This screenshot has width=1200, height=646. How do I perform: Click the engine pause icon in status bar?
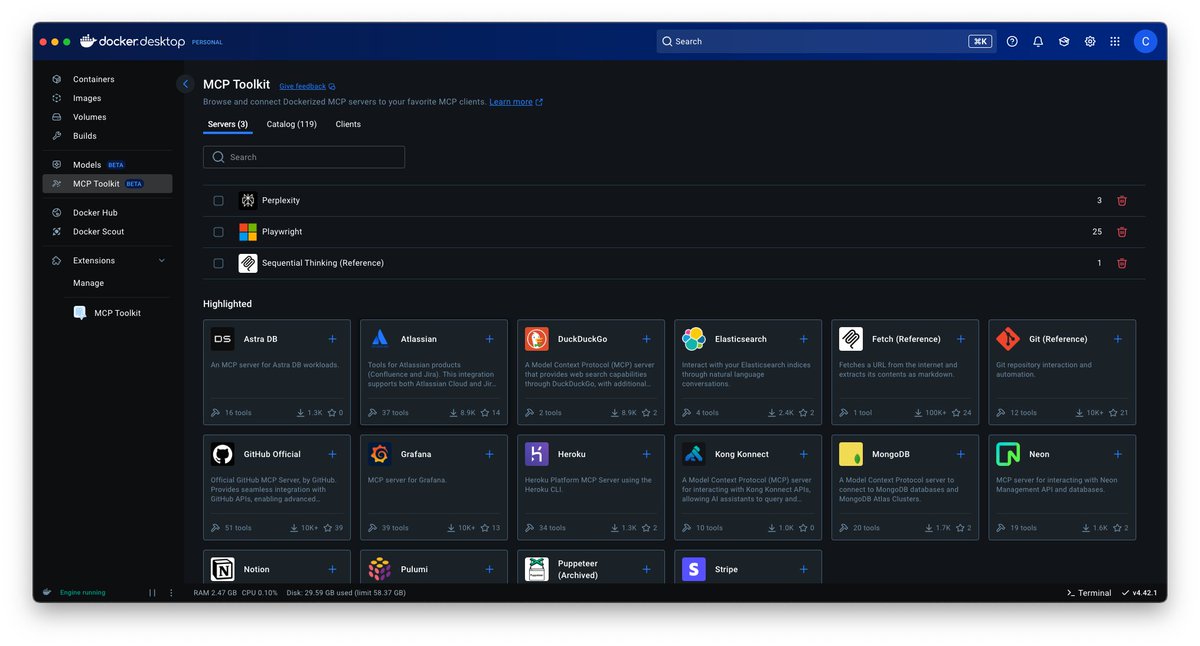coord(152,593)
